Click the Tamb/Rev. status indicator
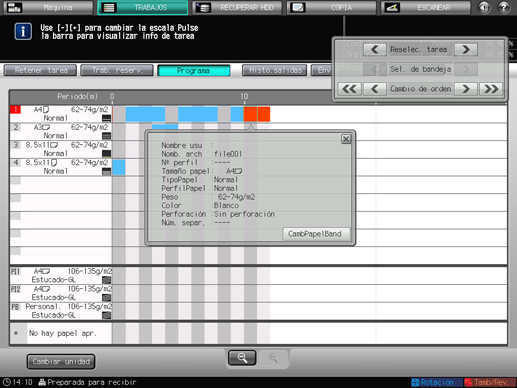 (490, 382)
